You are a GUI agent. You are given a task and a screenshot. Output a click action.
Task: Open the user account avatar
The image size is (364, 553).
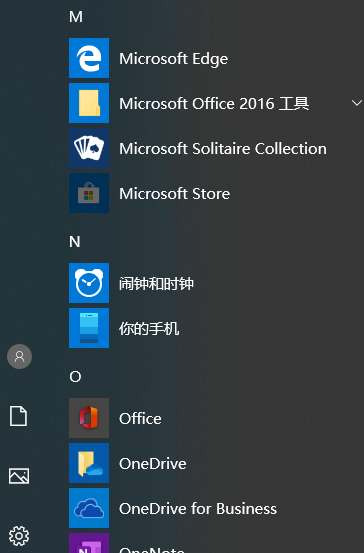[x=19, y=357]
